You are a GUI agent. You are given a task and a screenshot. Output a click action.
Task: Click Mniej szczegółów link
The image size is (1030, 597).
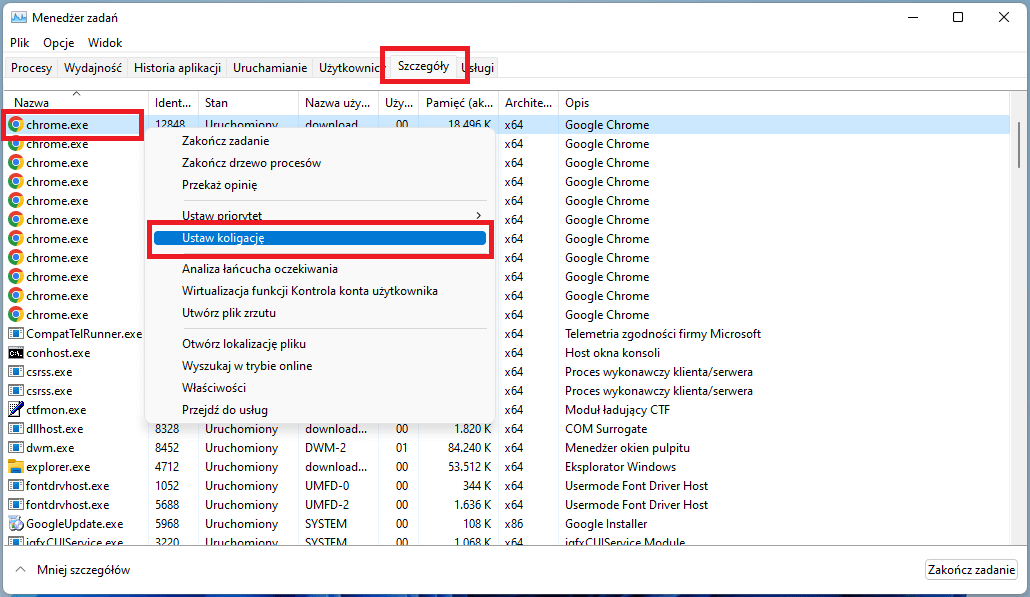click(83, 570)
